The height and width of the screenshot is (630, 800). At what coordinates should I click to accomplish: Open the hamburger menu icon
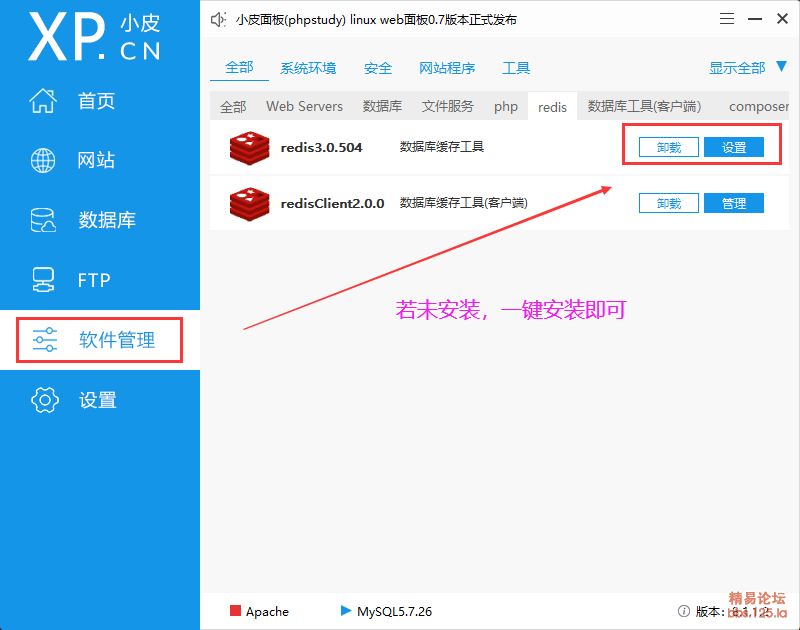click(x=727, y=19)
